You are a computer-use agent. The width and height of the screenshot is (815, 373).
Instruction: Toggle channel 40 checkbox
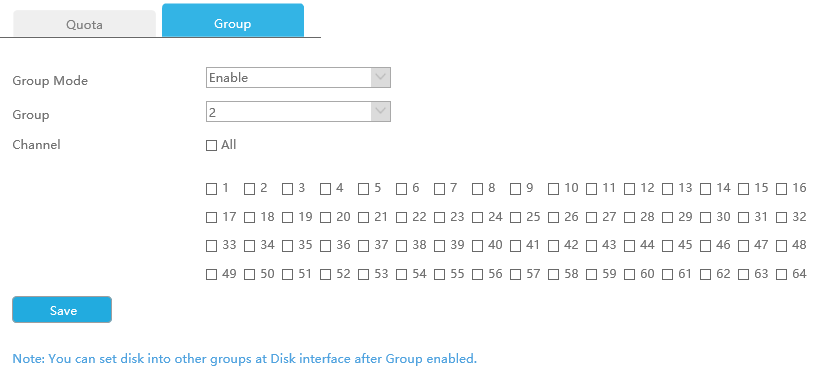coord(477,246)
